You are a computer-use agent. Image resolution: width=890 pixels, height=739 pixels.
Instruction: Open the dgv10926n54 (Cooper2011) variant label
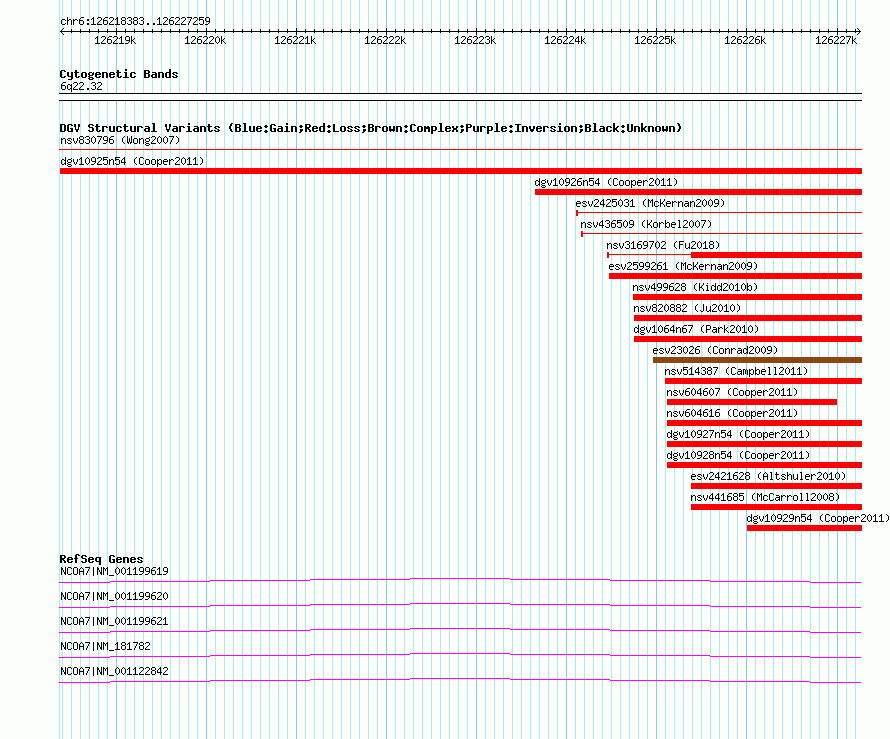pyautogui.click(x=606, y=182)
